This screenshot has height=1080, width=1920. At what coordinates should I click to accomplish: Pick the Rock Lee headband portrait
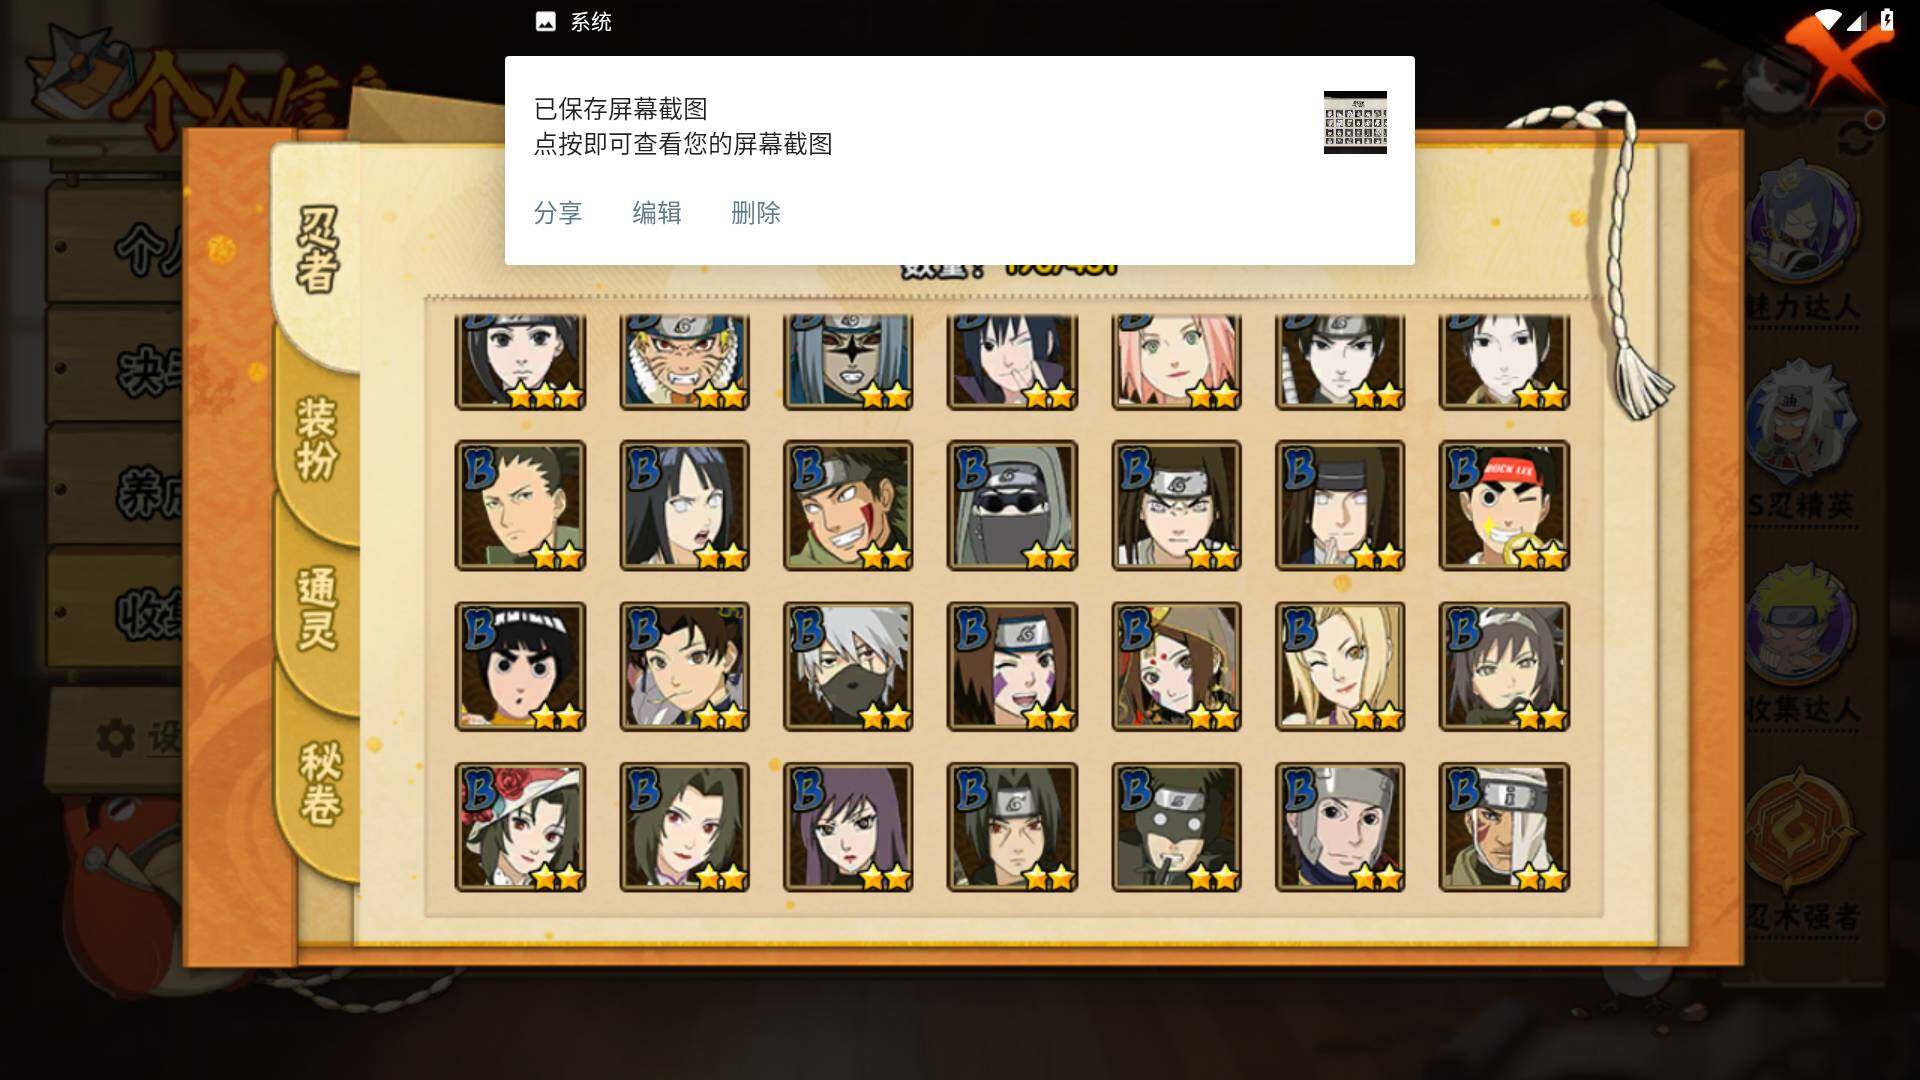(x=1504, y=505)
